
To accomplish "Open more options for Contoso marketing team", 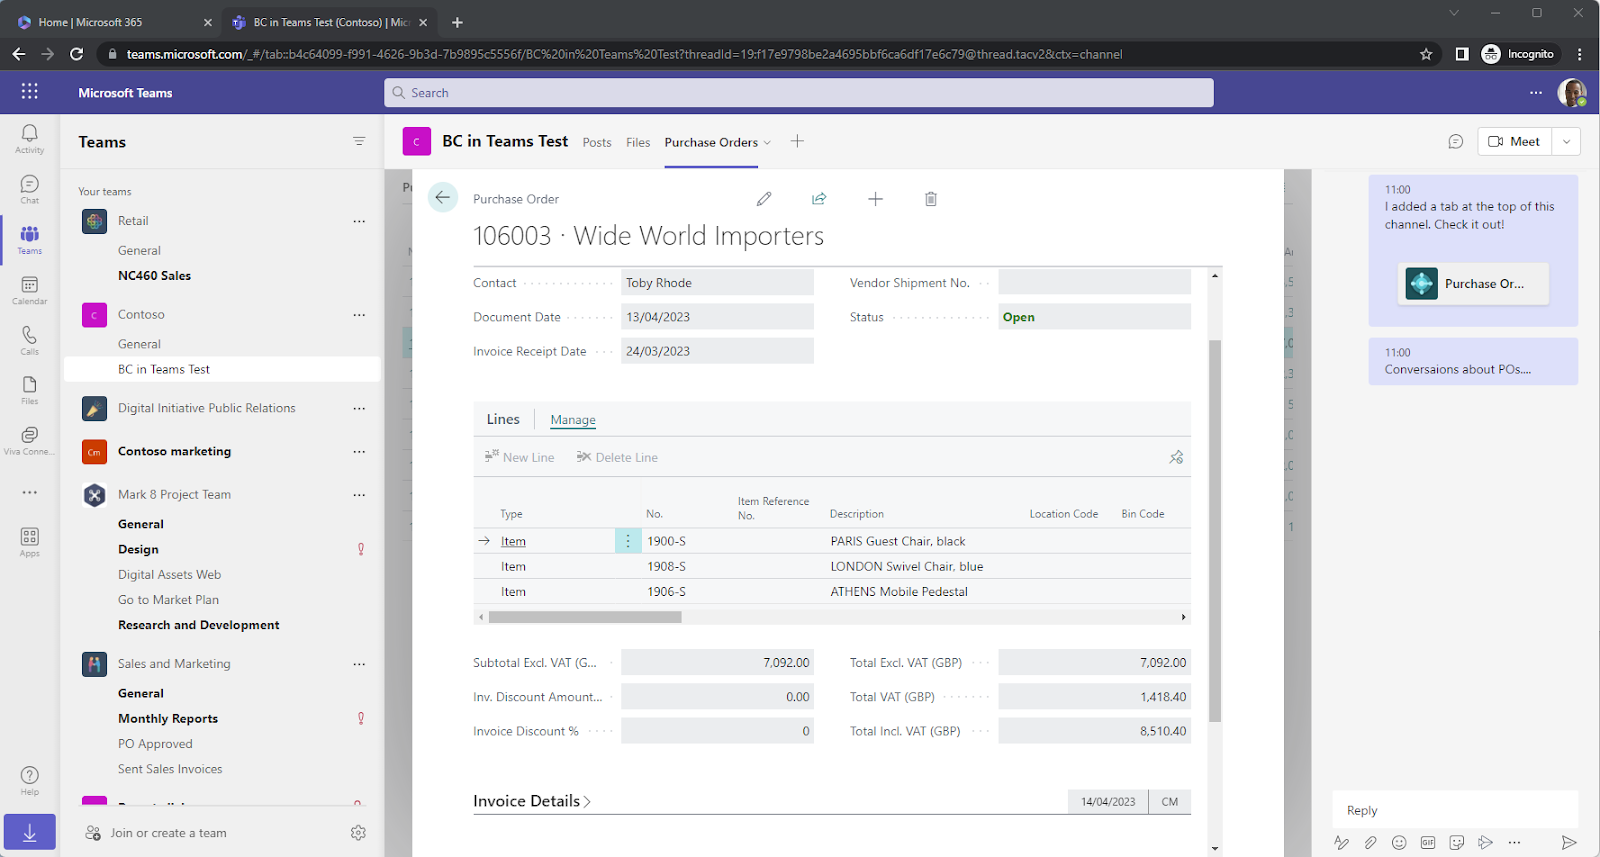I will (x=359, y=451).
